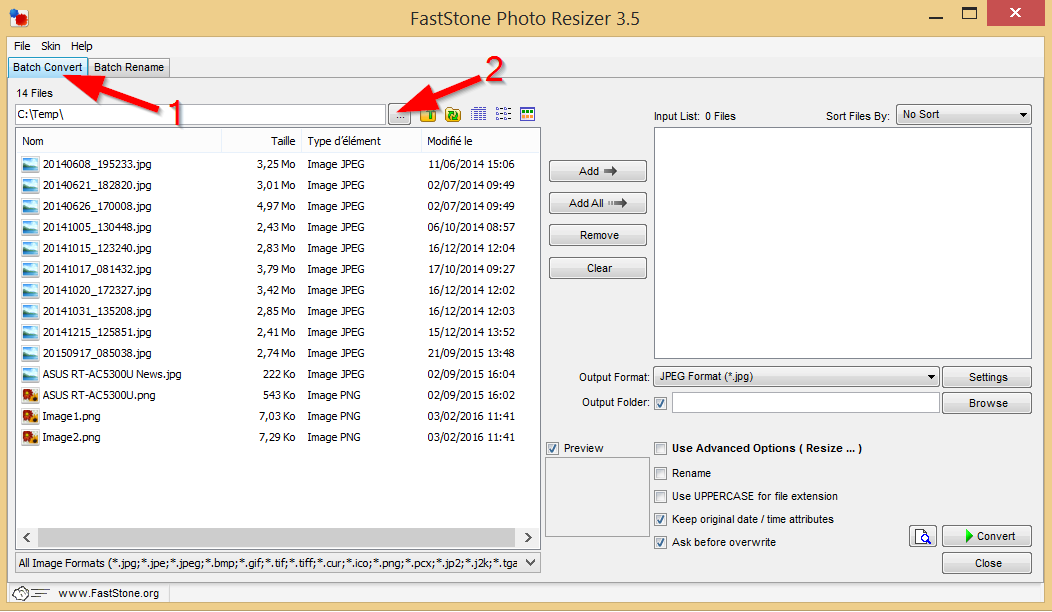Click the Clear button
1052x612 pixels.
[x=598, y=268]
